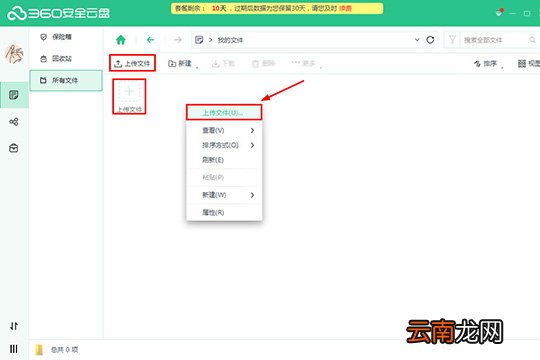Click the red renew link in banner
This screenshot has height=360, width=540.
pyautogui.click(x=345, y=8)
